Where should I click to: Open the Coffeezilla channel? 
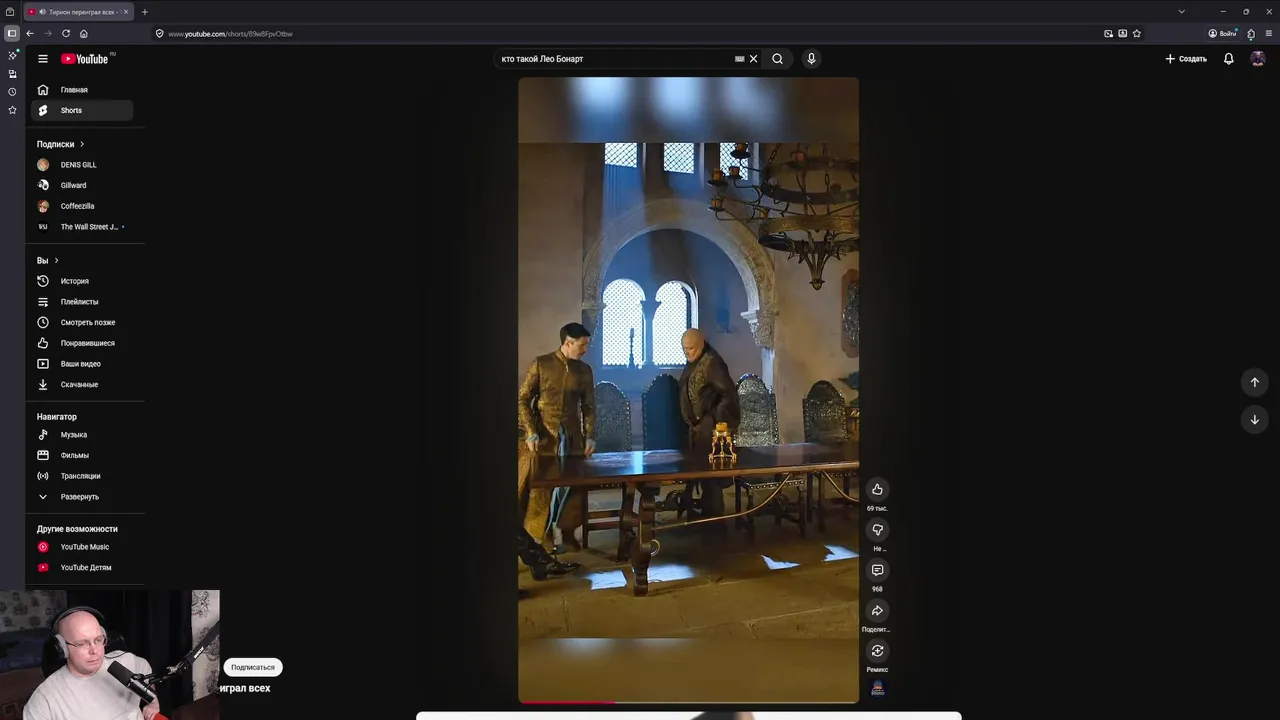[80, 206]
